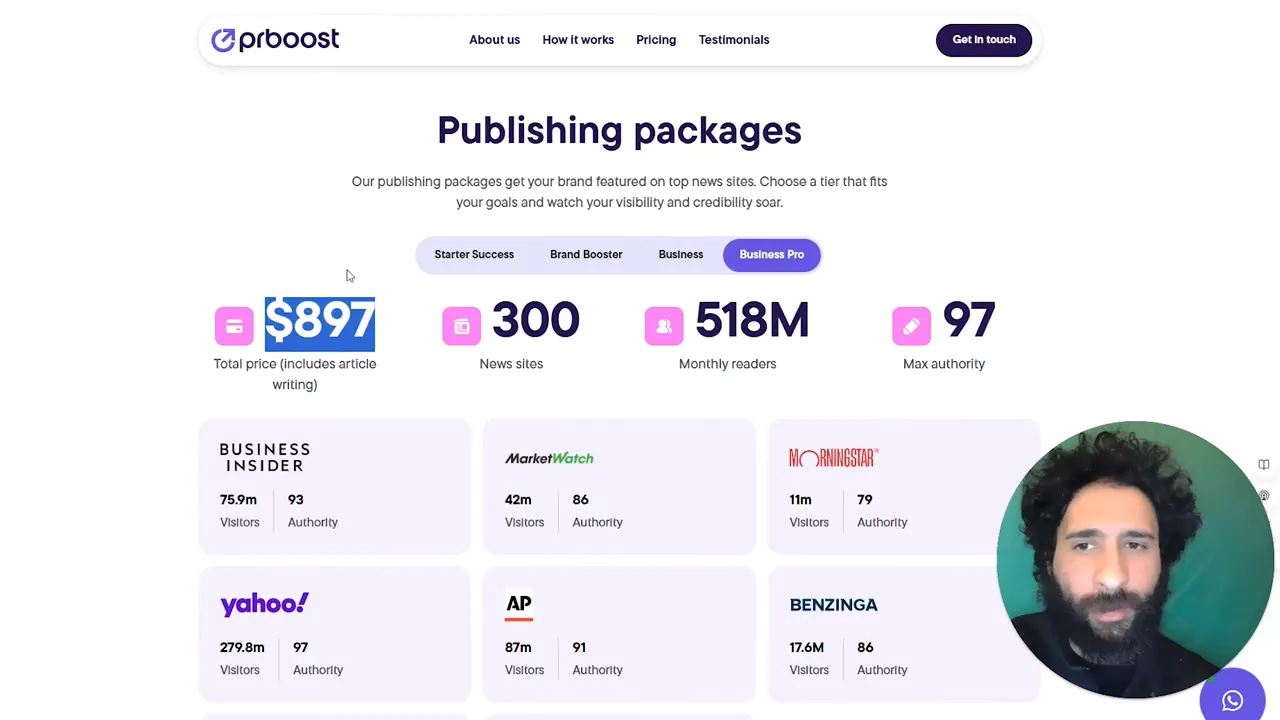Click the 300 news sites number
This screenshot has width=1280, height=720.
[x=536, y=321]
